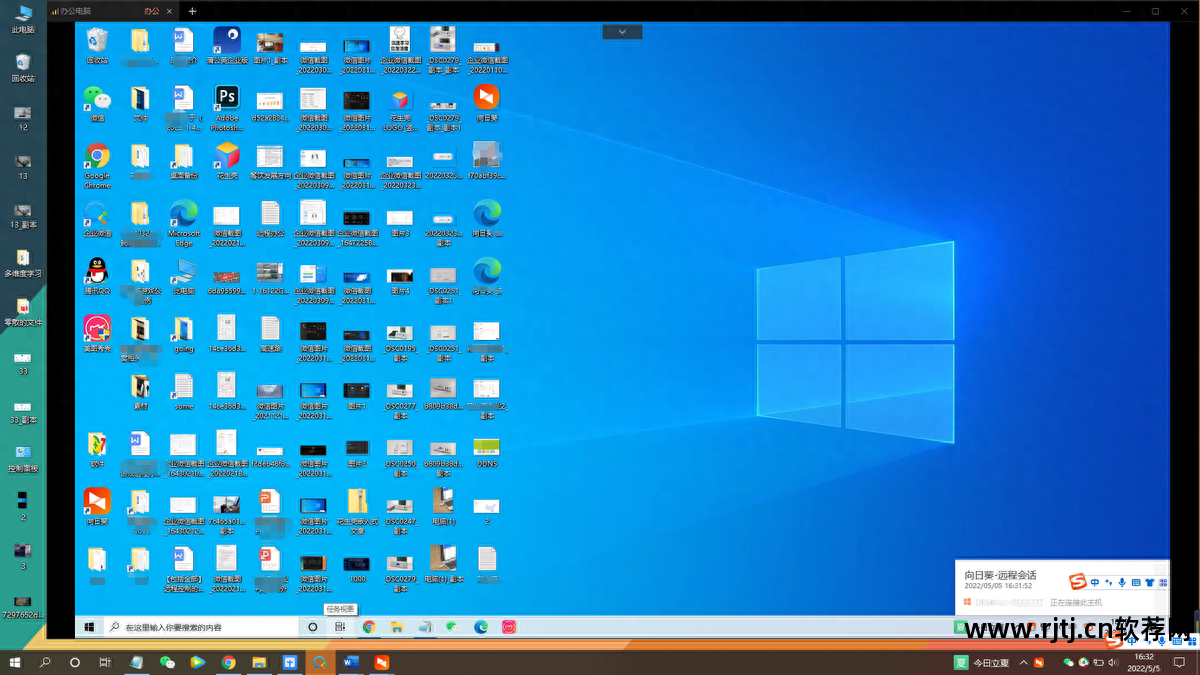This screenshot has width=1200, height=675.
Task: Open the local Windows Start button
Action: 15,662
